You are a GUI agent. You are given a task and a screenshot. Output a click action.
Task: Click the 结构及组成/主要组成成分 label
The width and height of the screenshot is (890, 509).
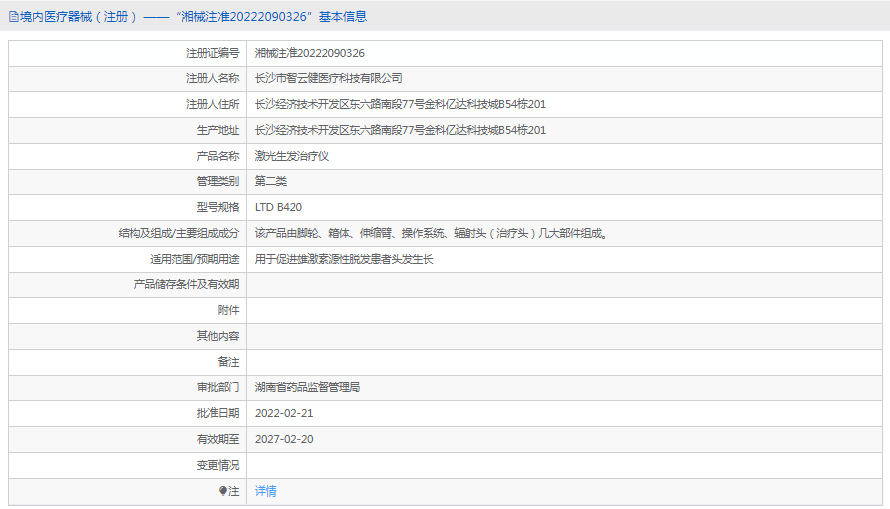point(179,233)
